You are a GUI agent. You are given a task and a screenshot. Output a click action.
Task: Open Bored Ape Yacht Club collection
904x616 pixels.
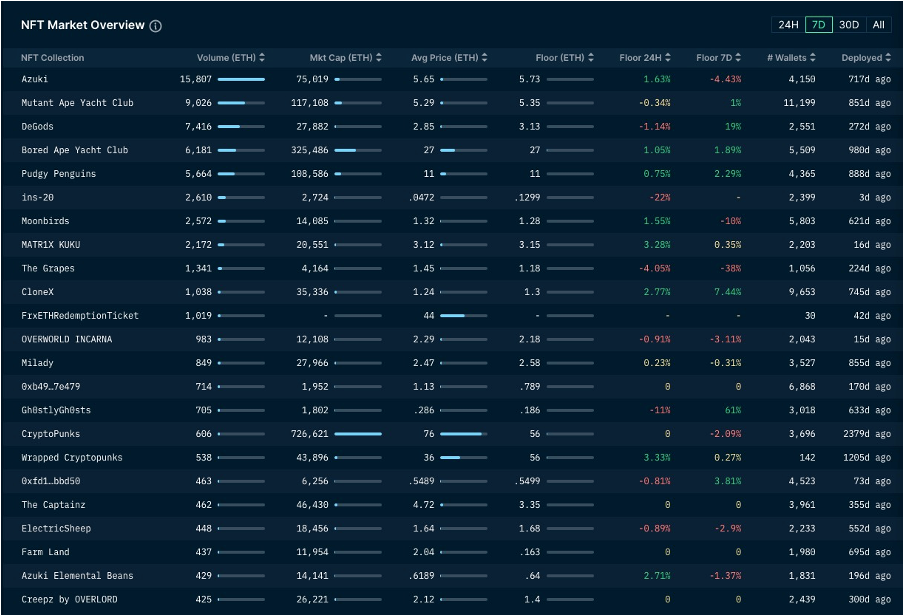click(75, 150)
